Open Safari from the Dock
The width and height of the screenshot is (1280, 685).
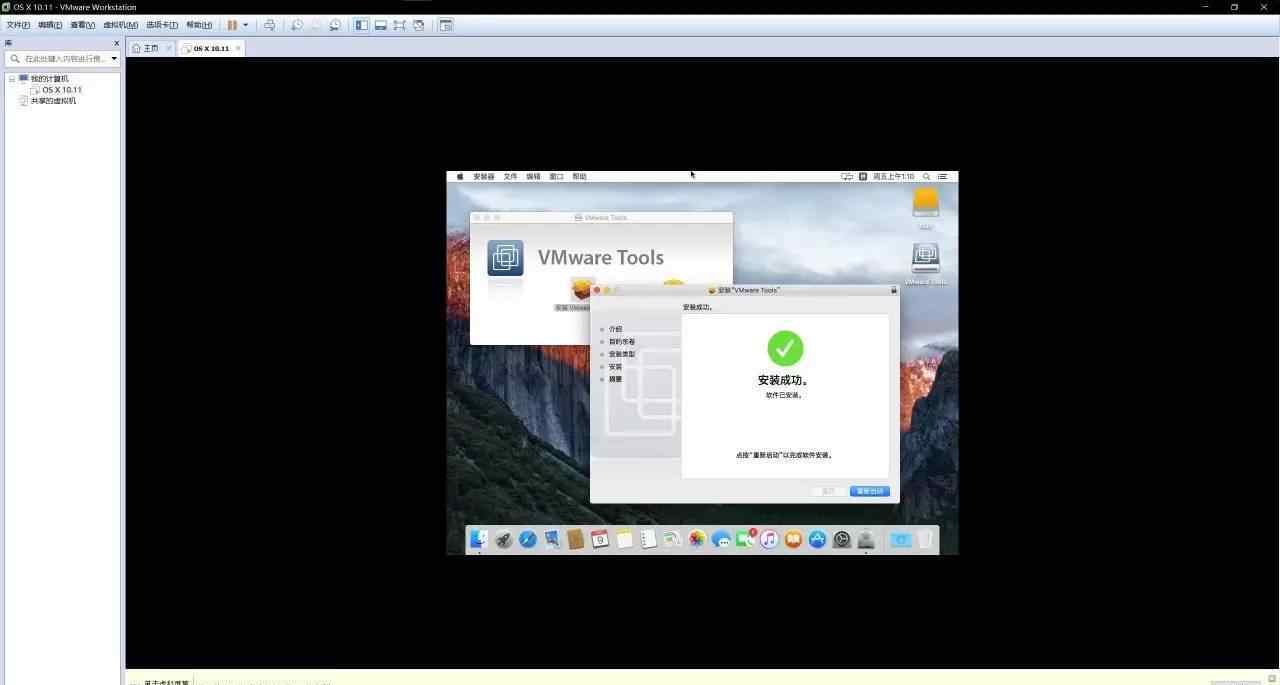click(x=528, y=539)
